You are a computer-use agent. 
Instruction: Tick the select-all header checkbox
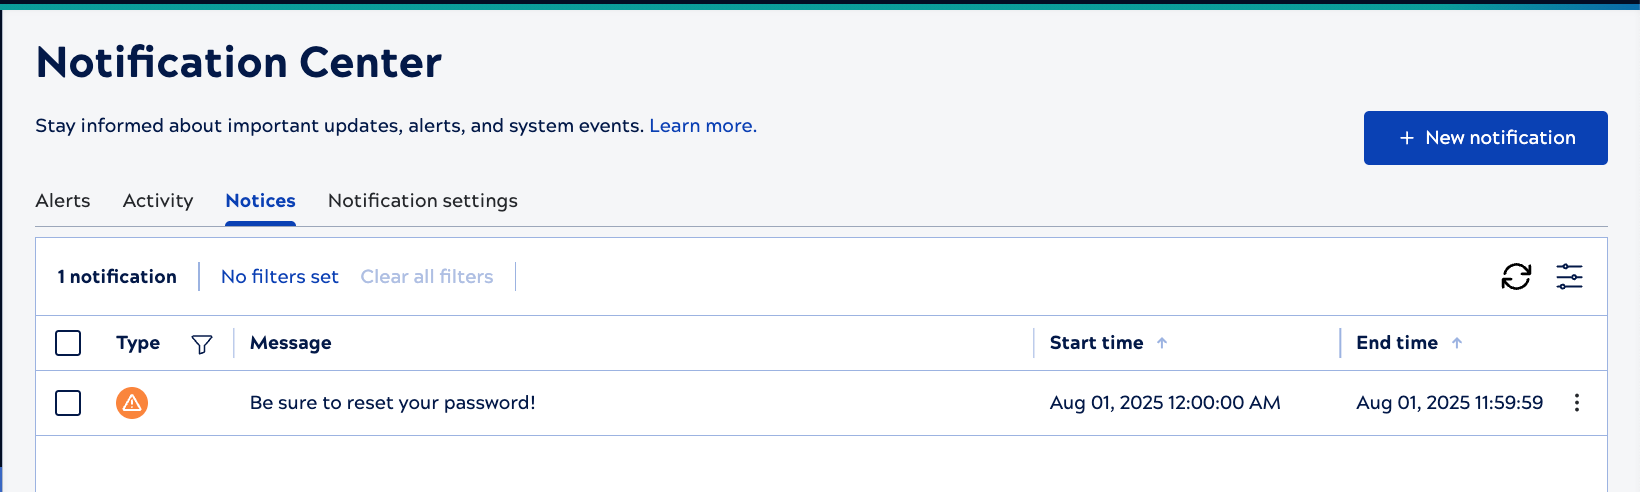tap(68, 343)
